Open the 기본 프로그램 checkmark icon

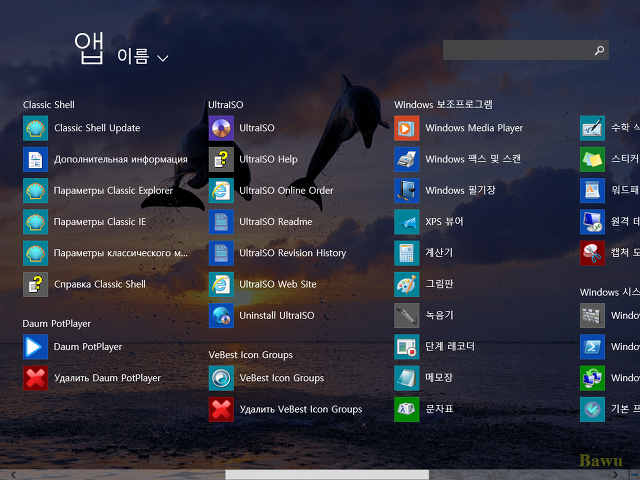pyautogui.click(x=592, y=409)
